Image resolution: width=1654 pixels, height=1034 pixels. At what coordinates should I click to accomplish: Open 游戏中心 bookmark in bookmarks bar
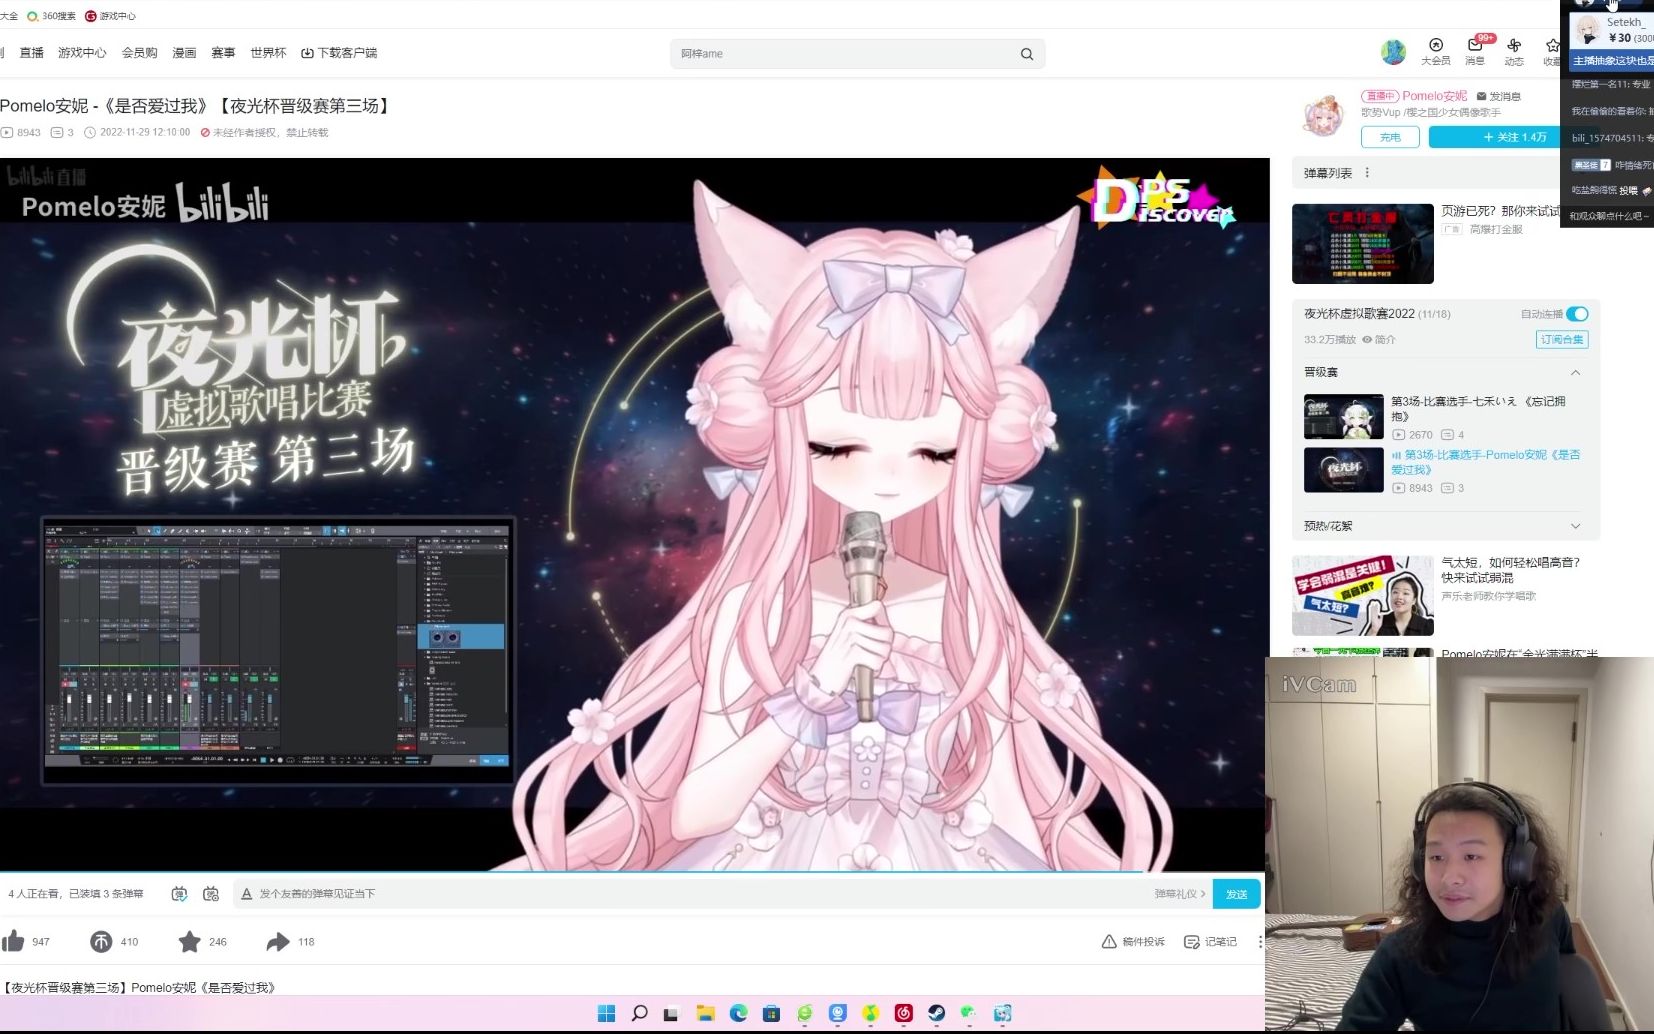tap(110, 16)
